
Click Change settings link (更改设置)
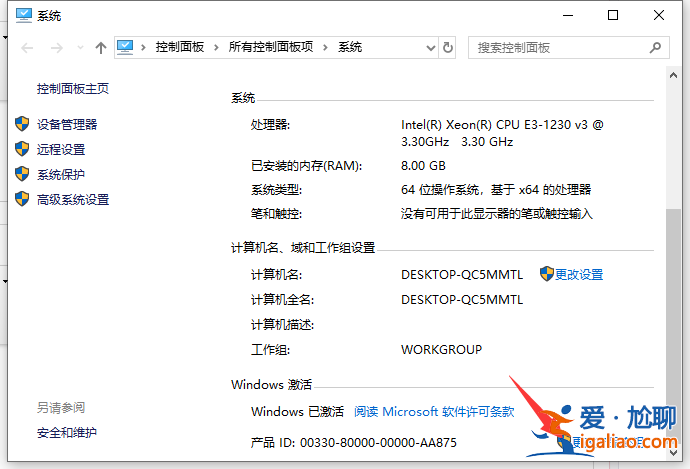point(579,275)
